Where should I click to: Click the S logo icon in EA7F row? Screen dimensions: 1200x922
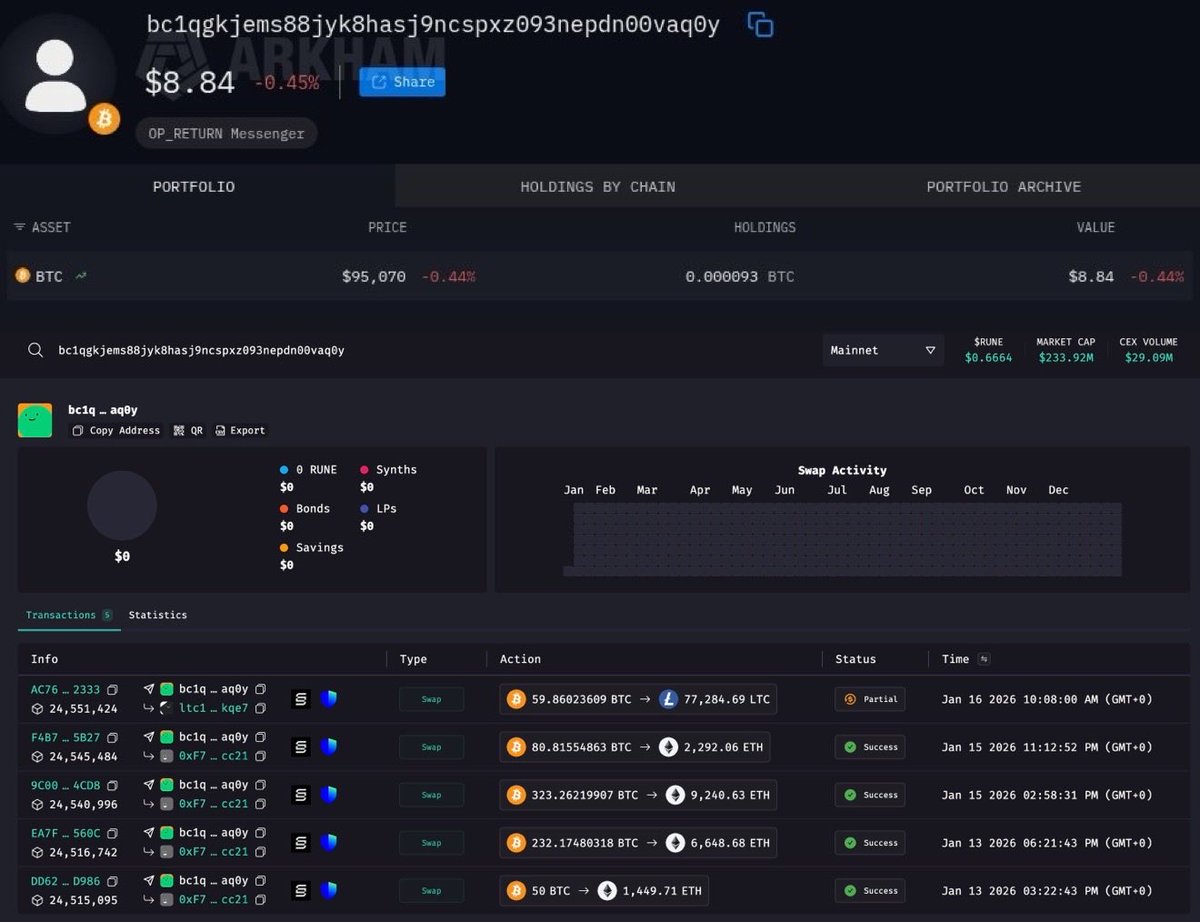point(301,843)
